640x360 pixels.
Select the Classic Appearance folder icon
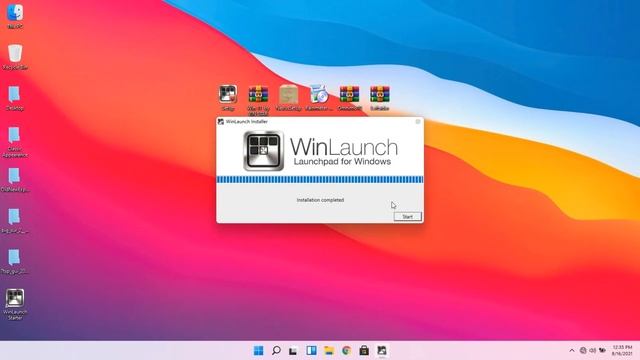pyautogui.click(x=15, y=142)
